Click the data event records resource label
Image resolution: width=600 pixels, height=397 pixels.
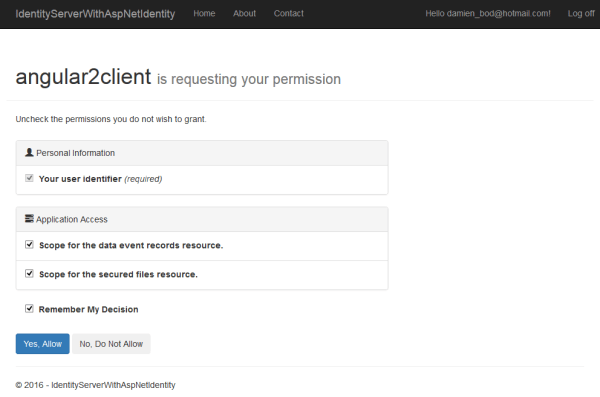point(131,245)
